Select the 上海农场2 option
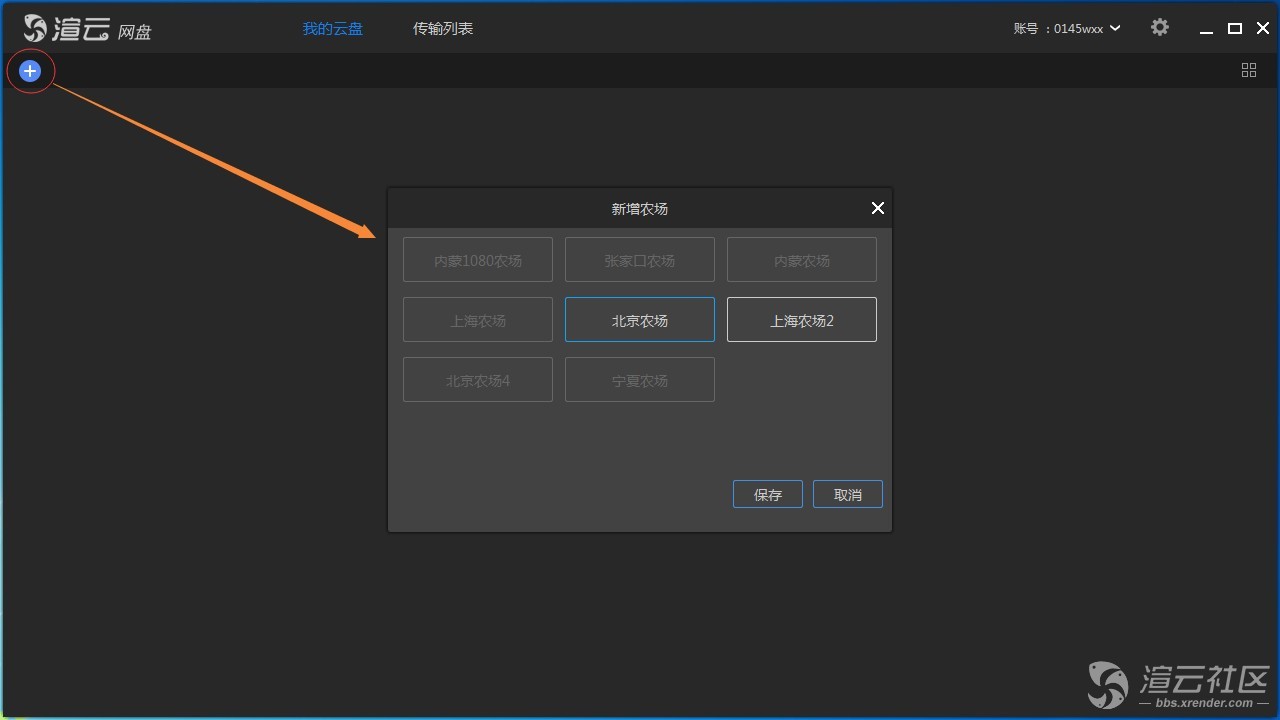Viewport: 1280px width, 720px height. click(802, 320)
